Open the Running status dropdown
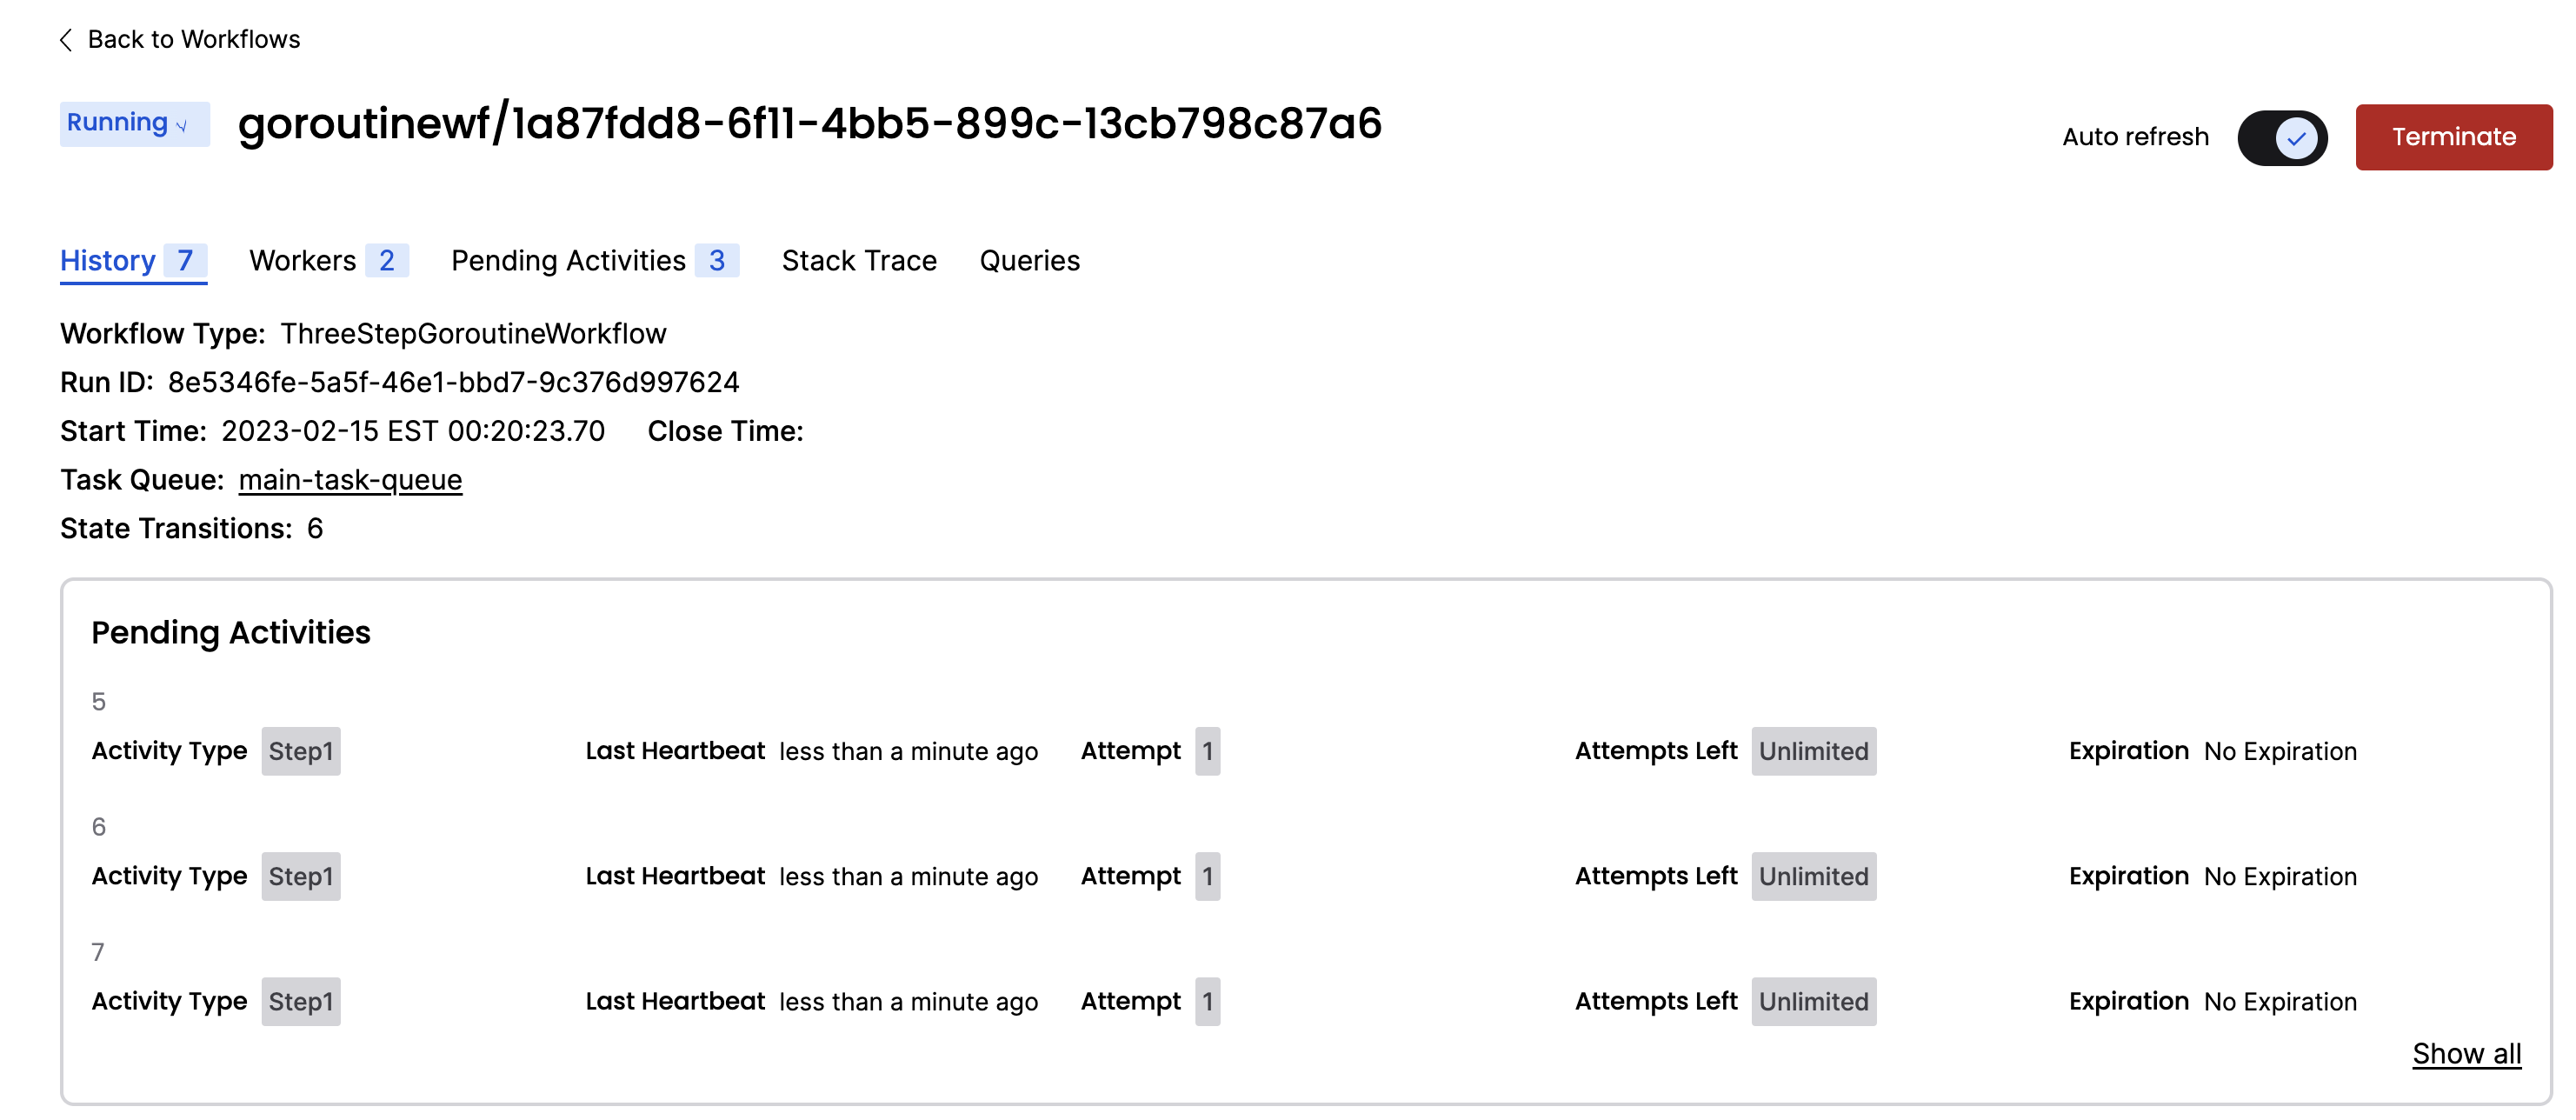The image size is (2576, 1120). point(134,123)
